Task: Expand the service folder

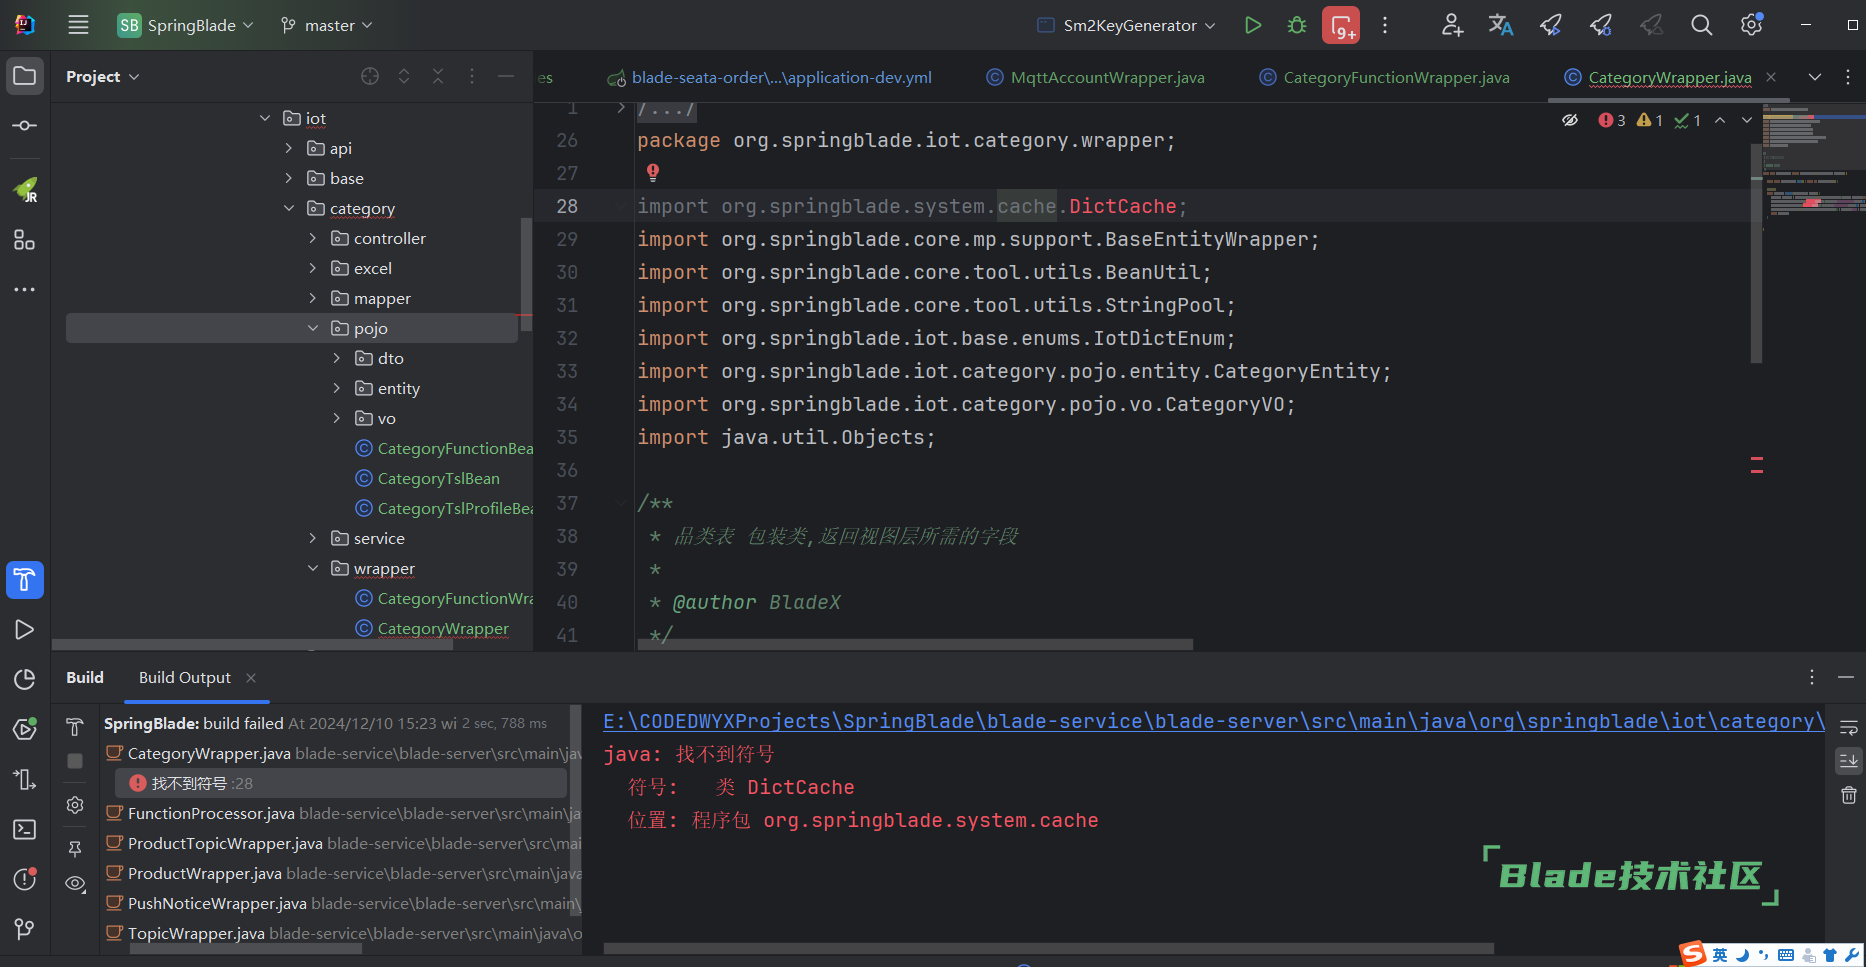Action: pos(313,538)
